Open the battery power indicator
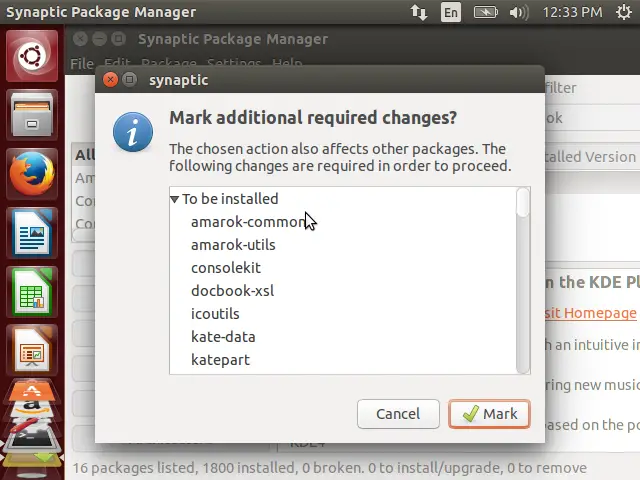Image resolution: width=640 pixels, height=480 pixels. (485, 12)
